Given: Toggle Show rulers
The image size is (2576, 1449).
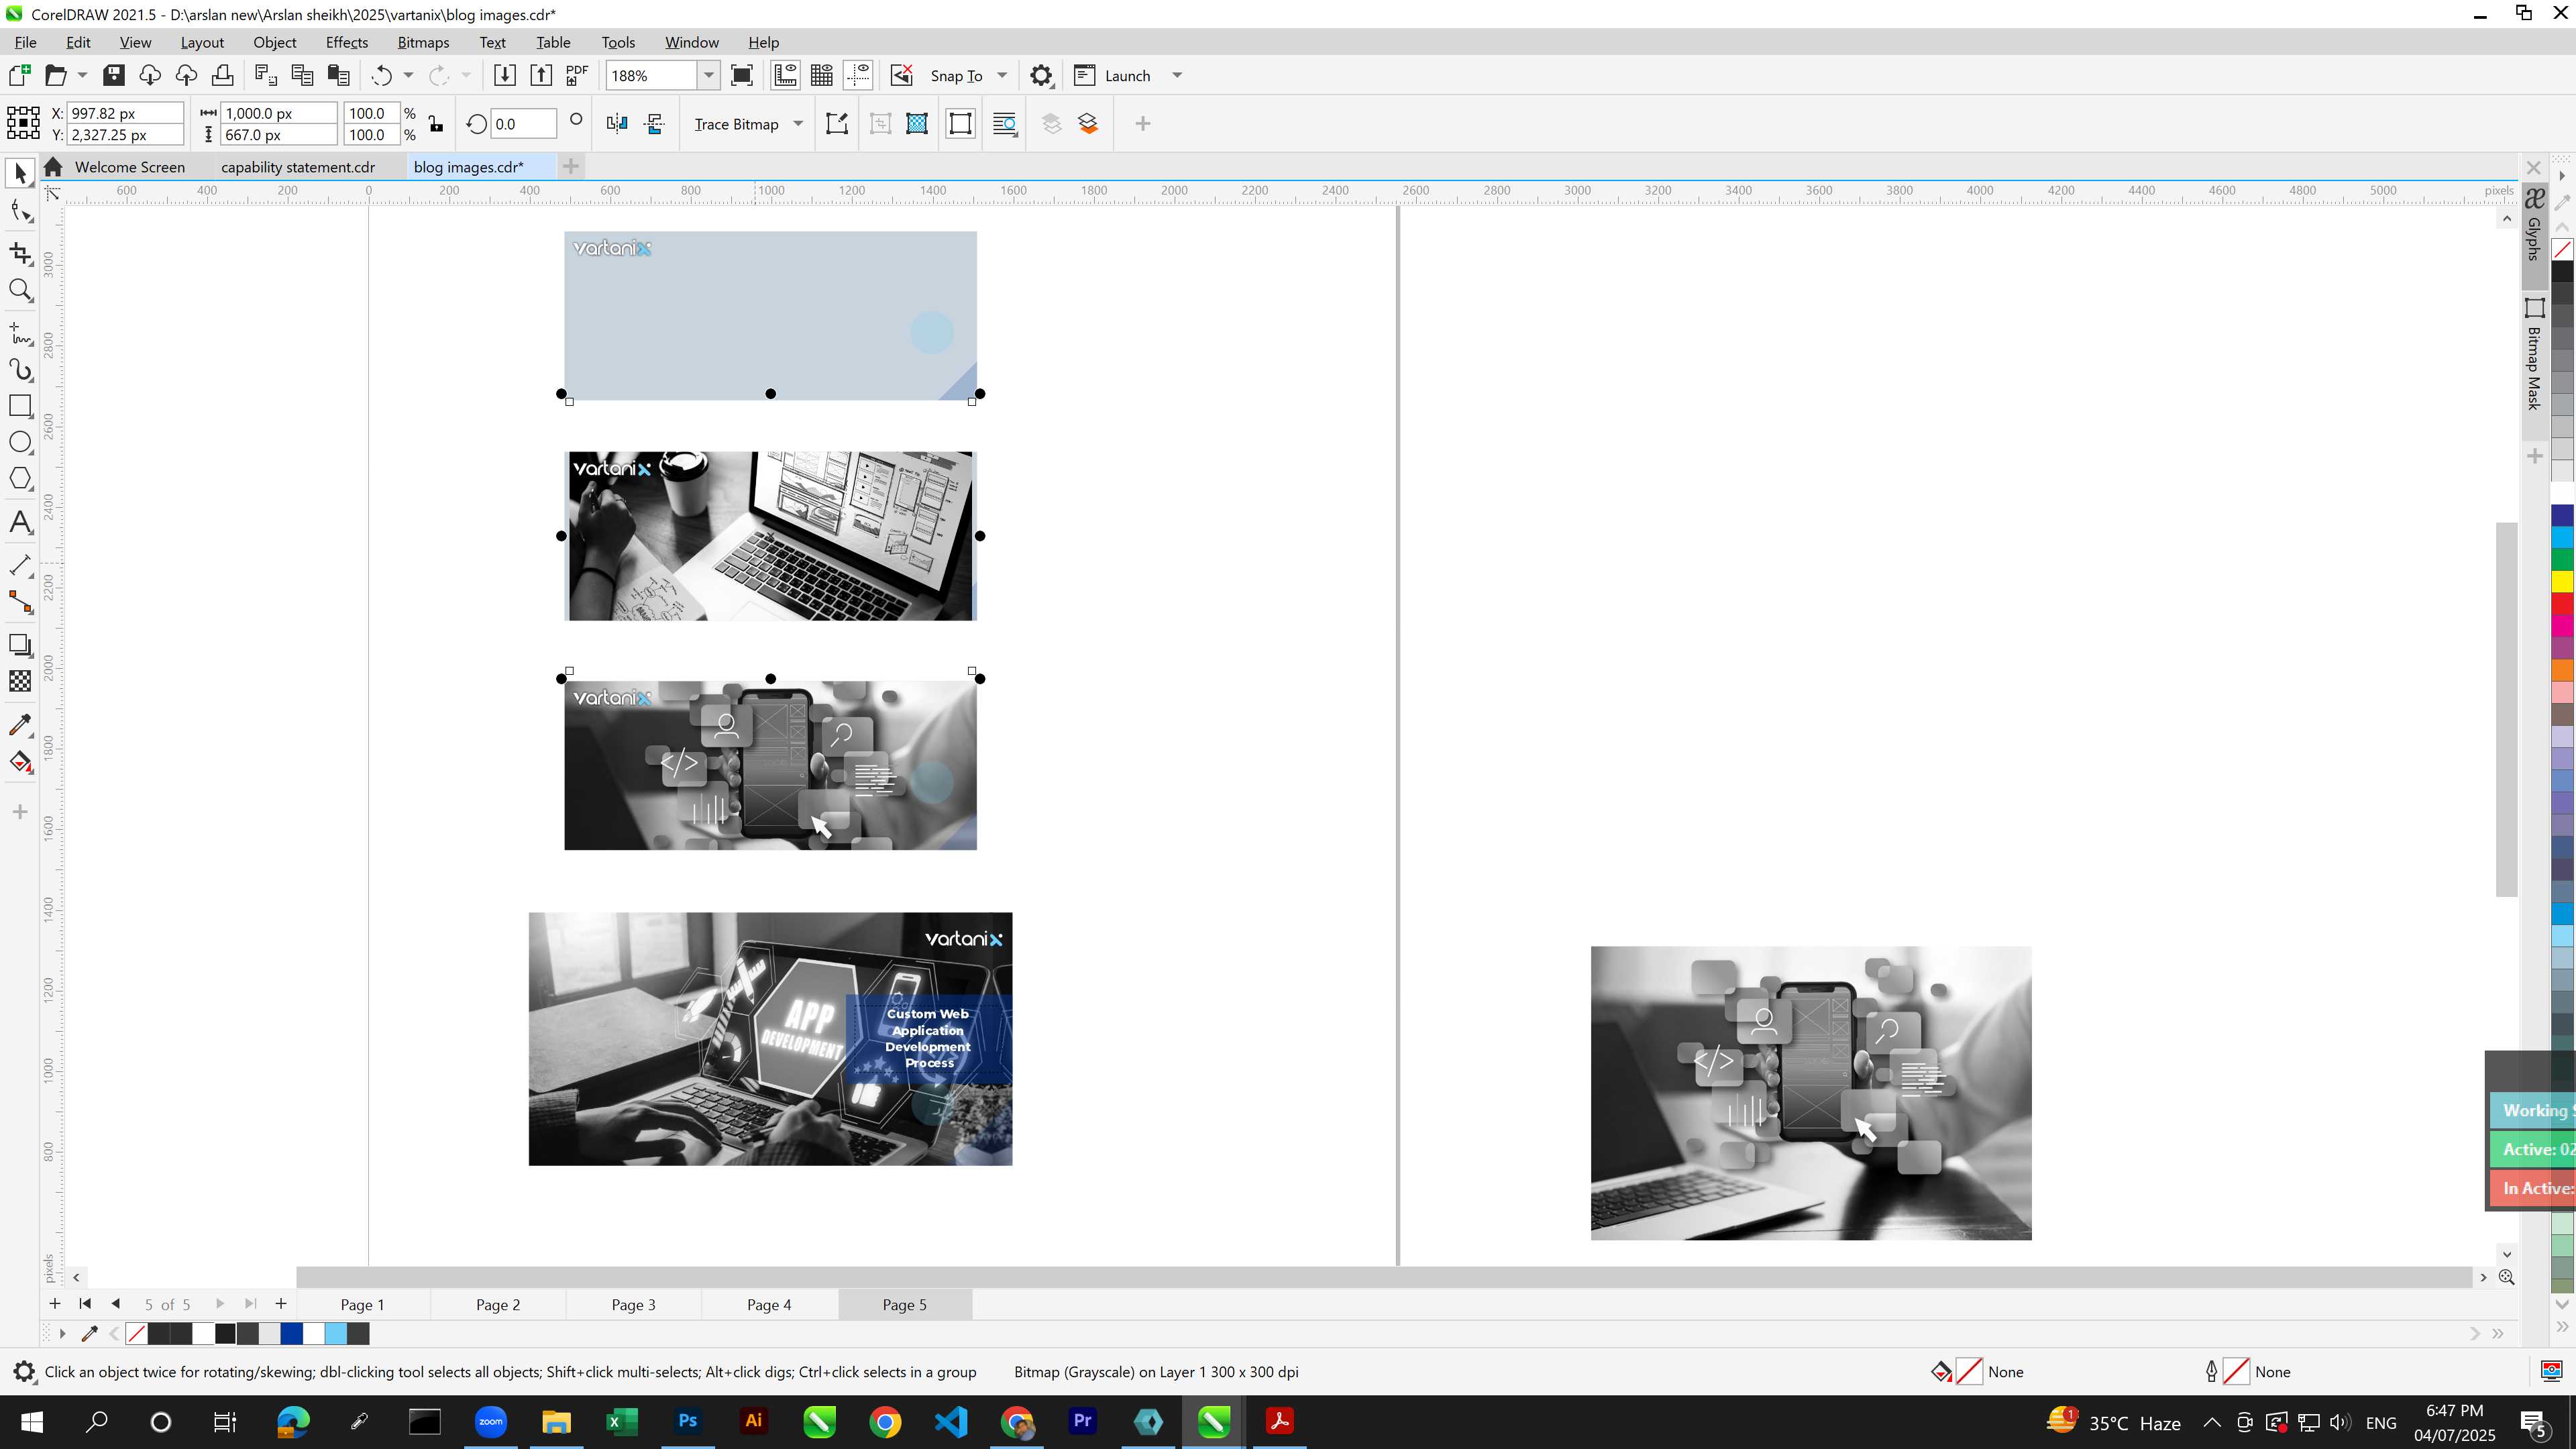Looking at the screenshot, I should click(x=785, y=76).
